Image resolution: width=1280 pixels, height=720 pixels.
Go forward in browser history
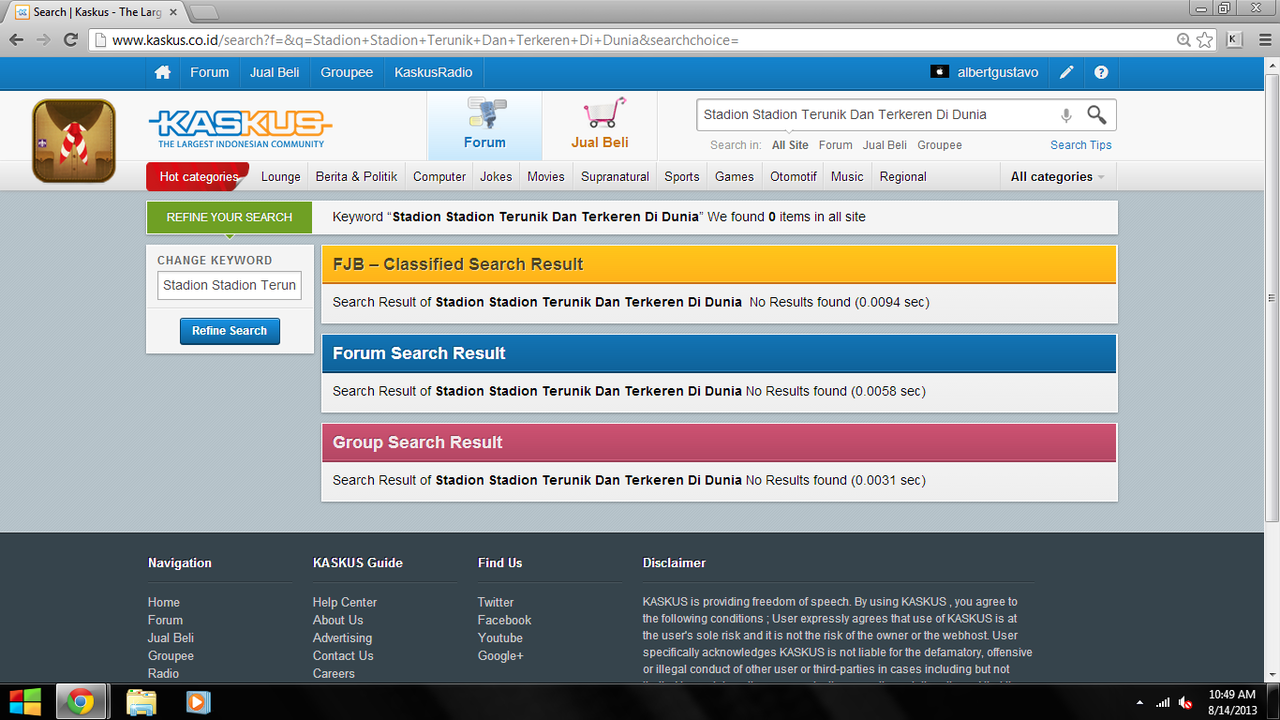point(43,40)
